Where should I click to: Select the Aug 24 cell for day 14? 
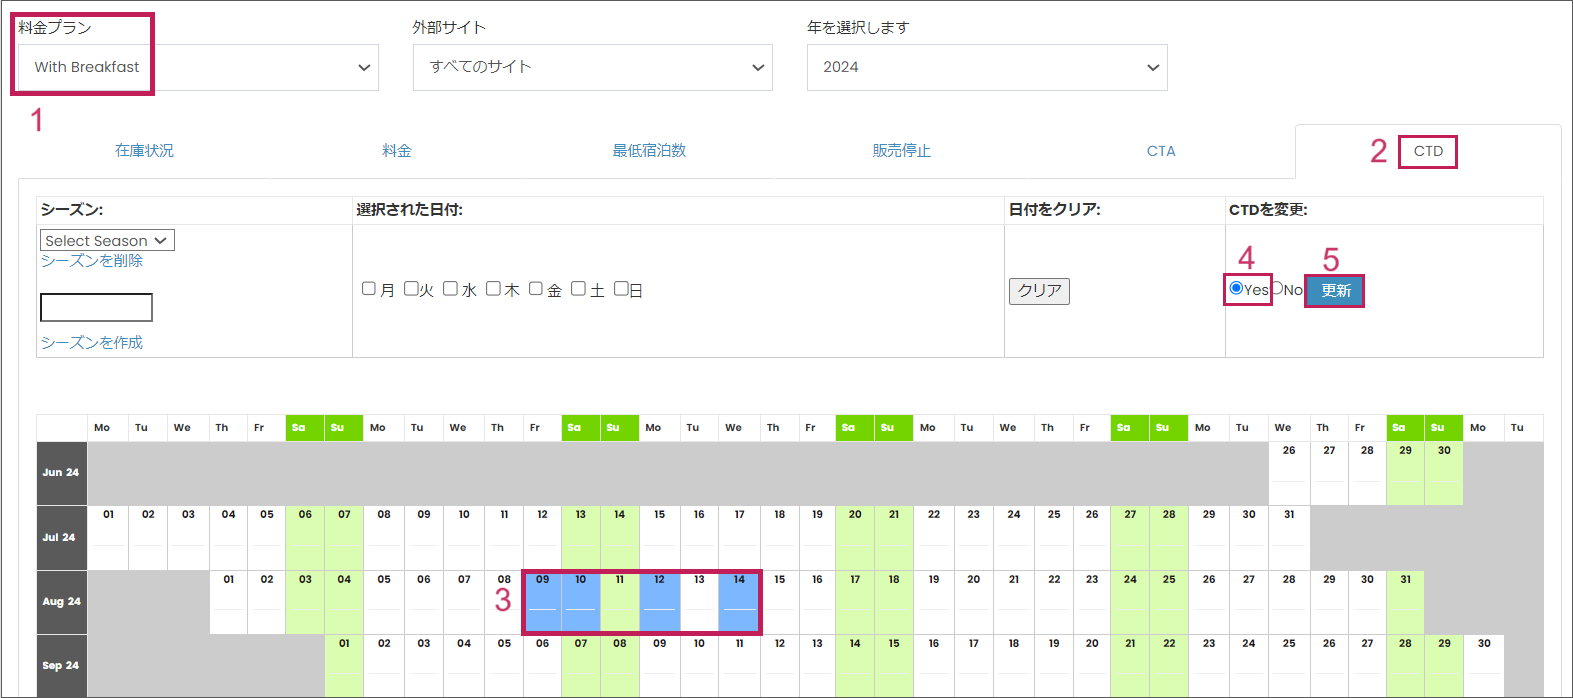coord(739,602)
